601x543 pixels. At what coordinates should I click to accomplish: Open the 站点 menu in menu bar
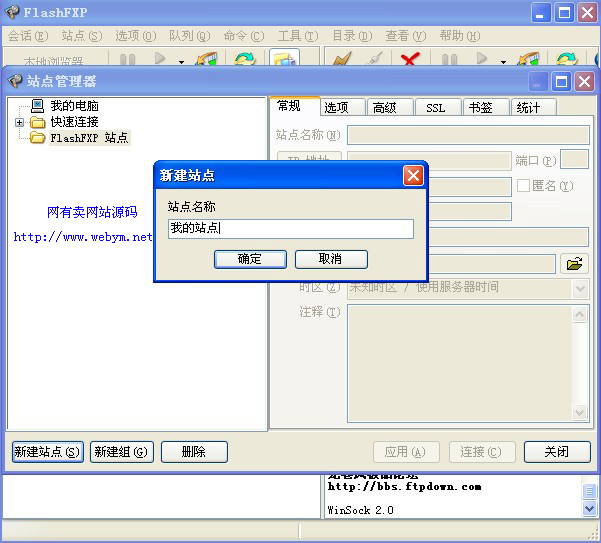click(81, 36)
